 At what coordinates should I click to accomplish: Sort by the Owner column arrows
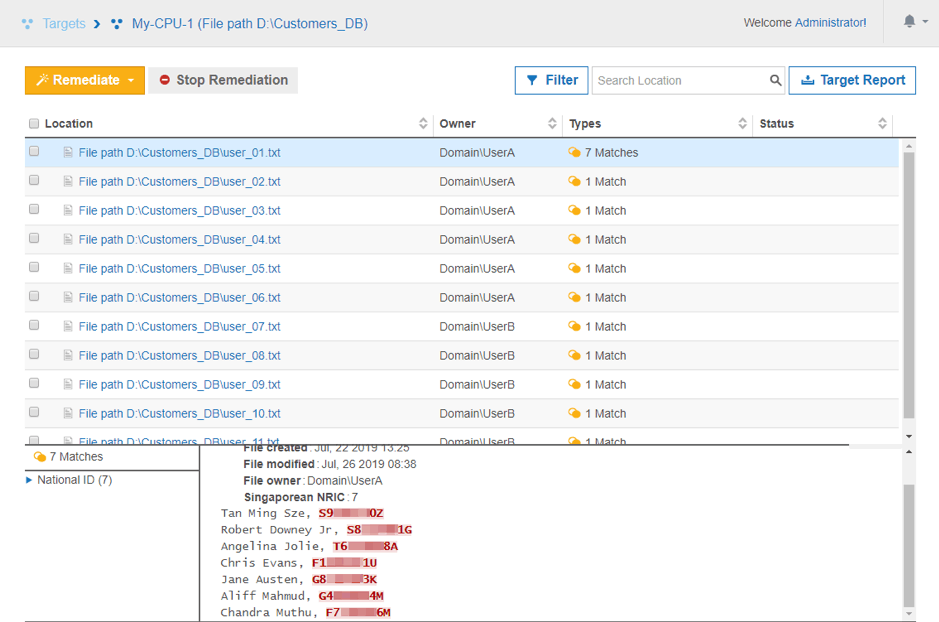tap(552, 124)
